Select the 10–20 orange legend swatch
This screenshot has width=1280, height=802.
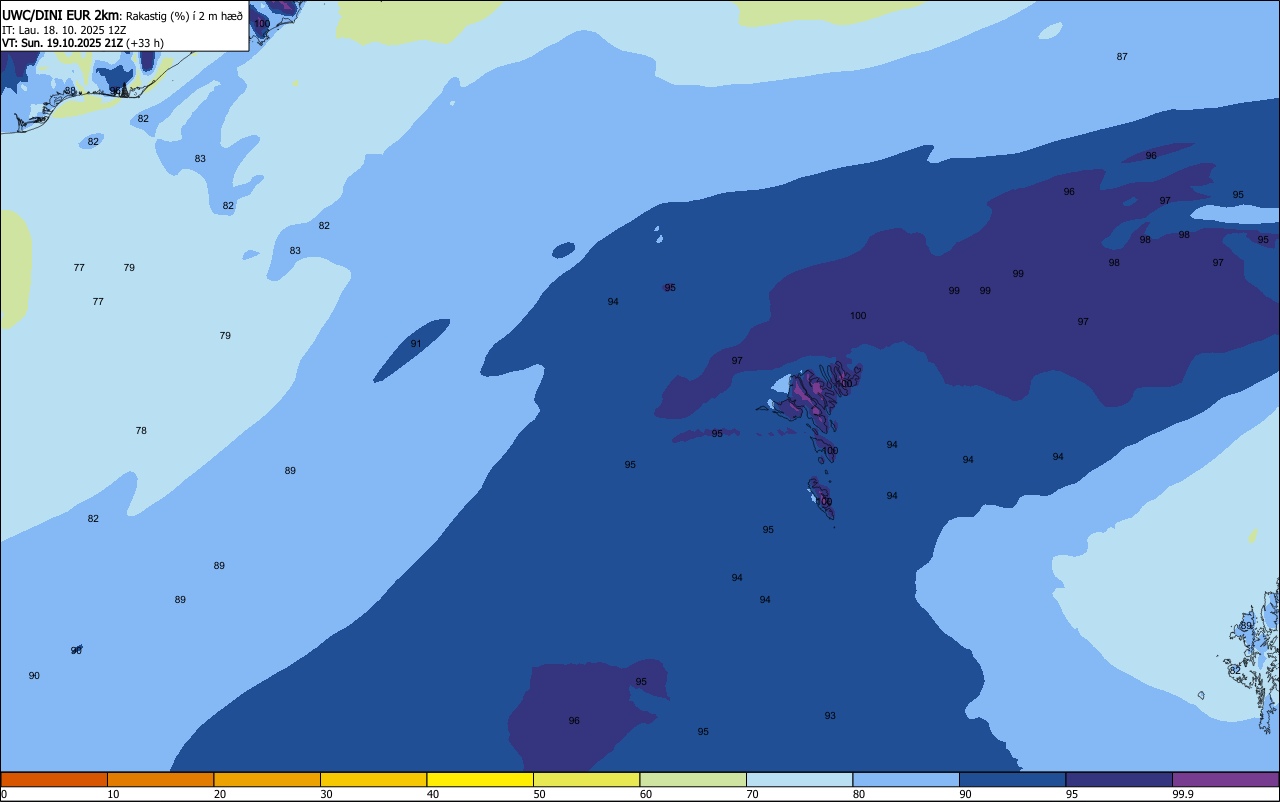point(160,779)
